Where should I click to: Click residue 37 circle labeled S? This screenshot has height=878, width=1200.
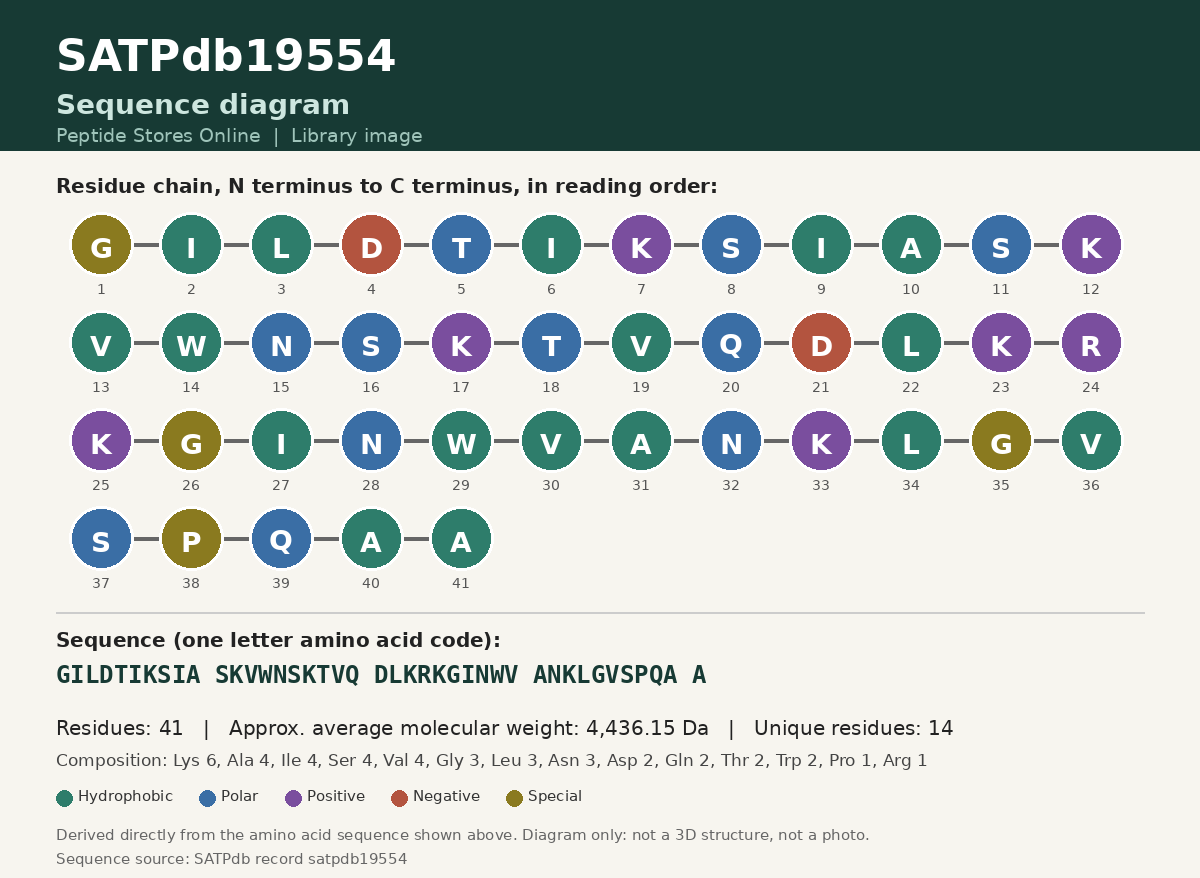[x=101, y=539]
